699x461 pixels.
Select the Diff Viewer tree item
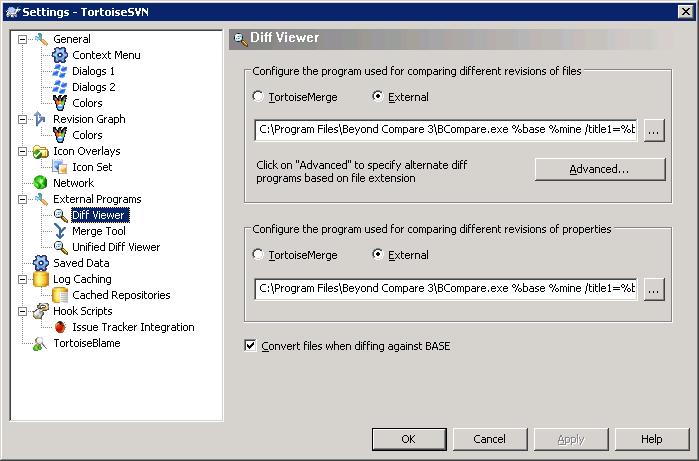[x=100, y=215]
